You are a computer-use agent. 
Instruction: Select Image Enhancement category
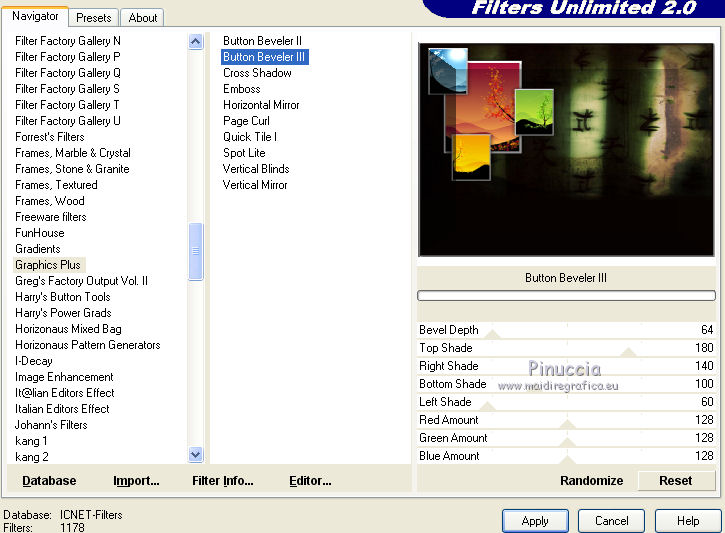[x=64, y=377]
